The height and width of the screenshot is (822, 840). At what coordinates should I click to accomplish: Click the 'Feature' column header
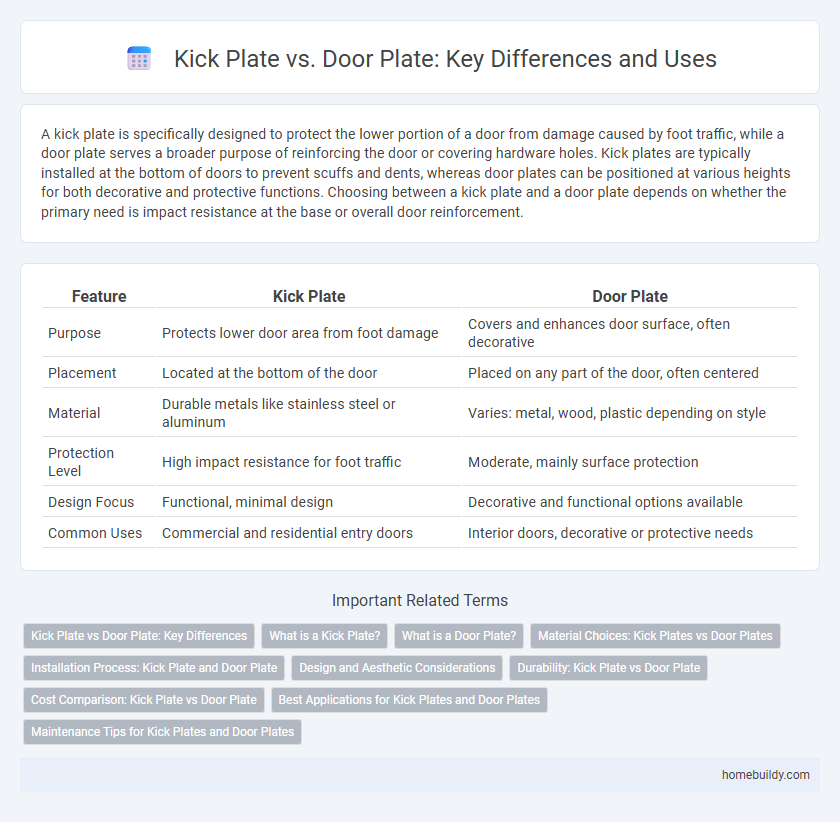[x=99, y=296]
